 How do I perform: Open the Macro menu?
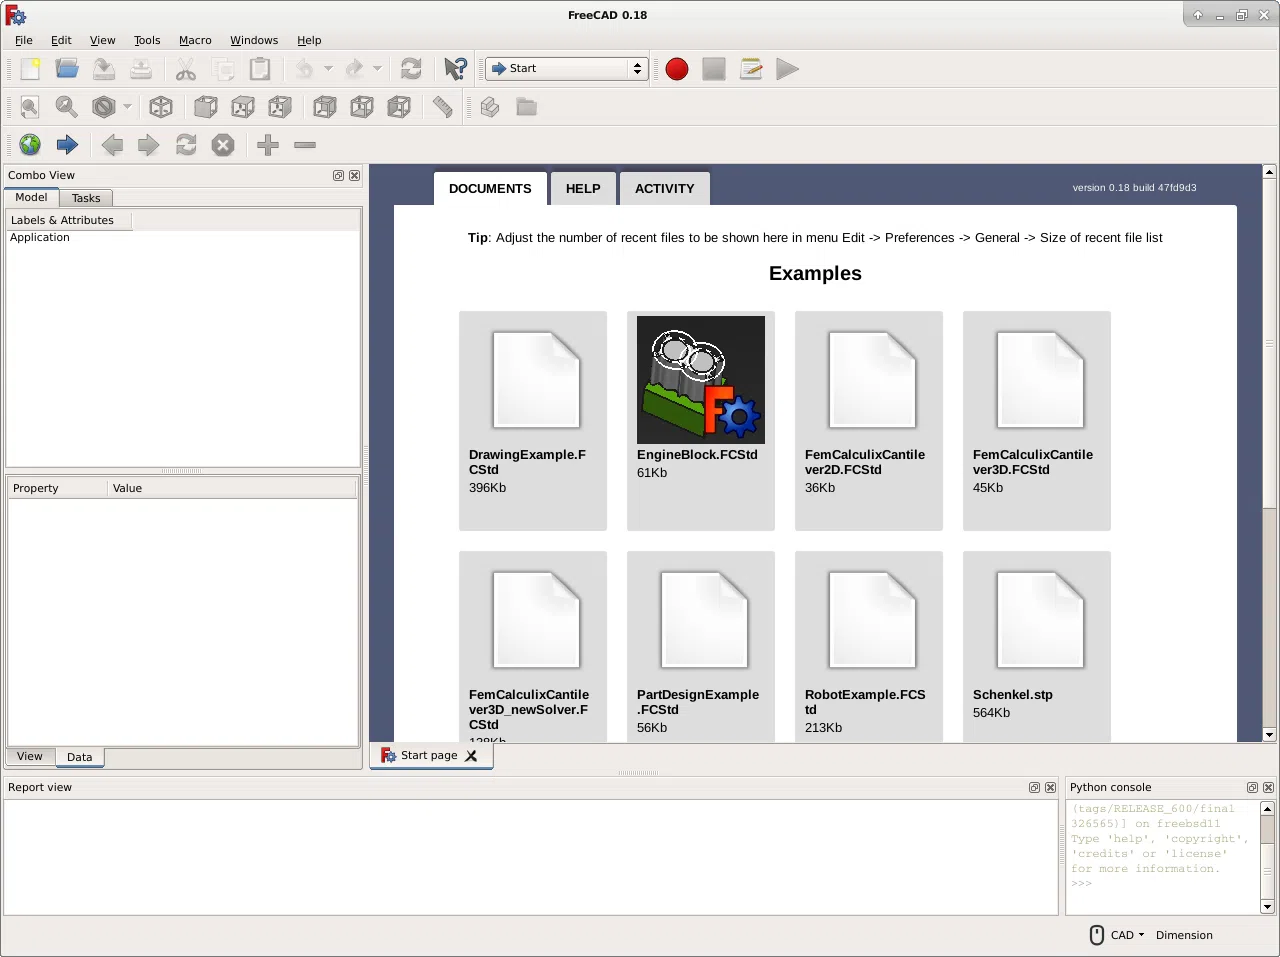195,40
